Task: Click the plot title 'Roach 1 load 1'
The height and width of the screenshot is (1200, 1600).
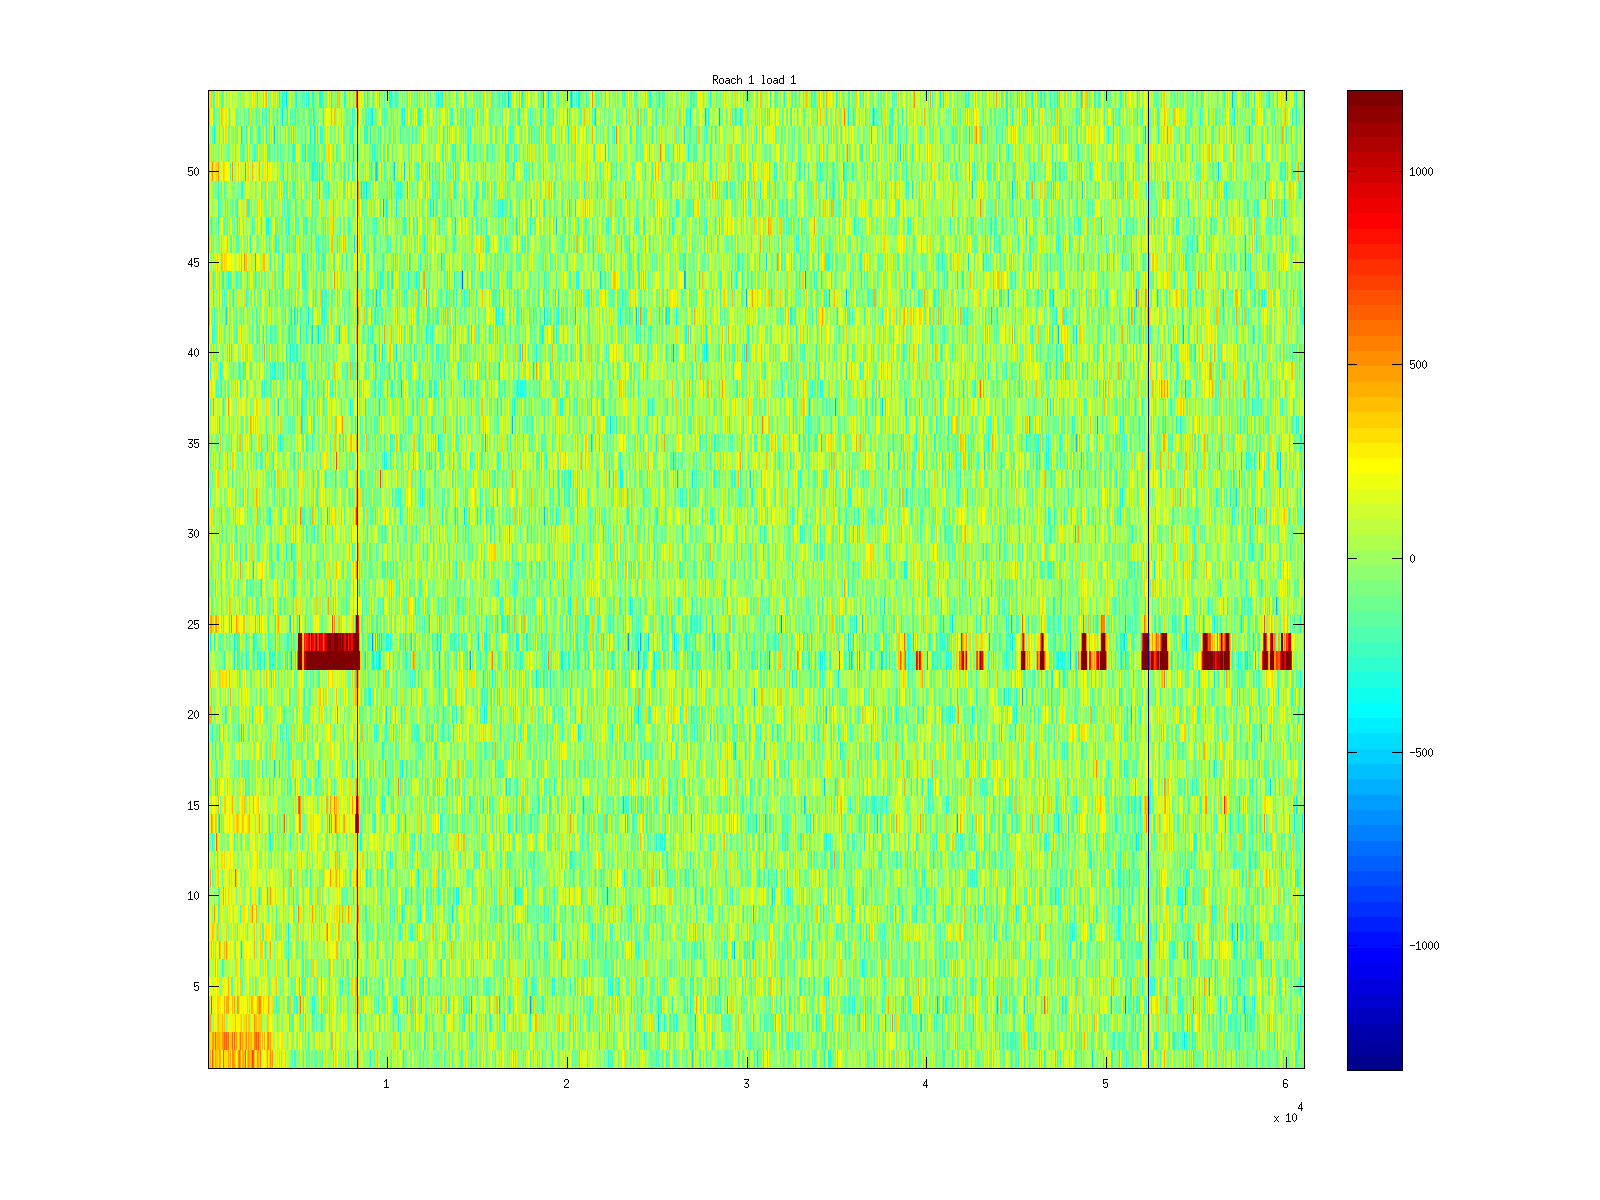Action: 754,80
